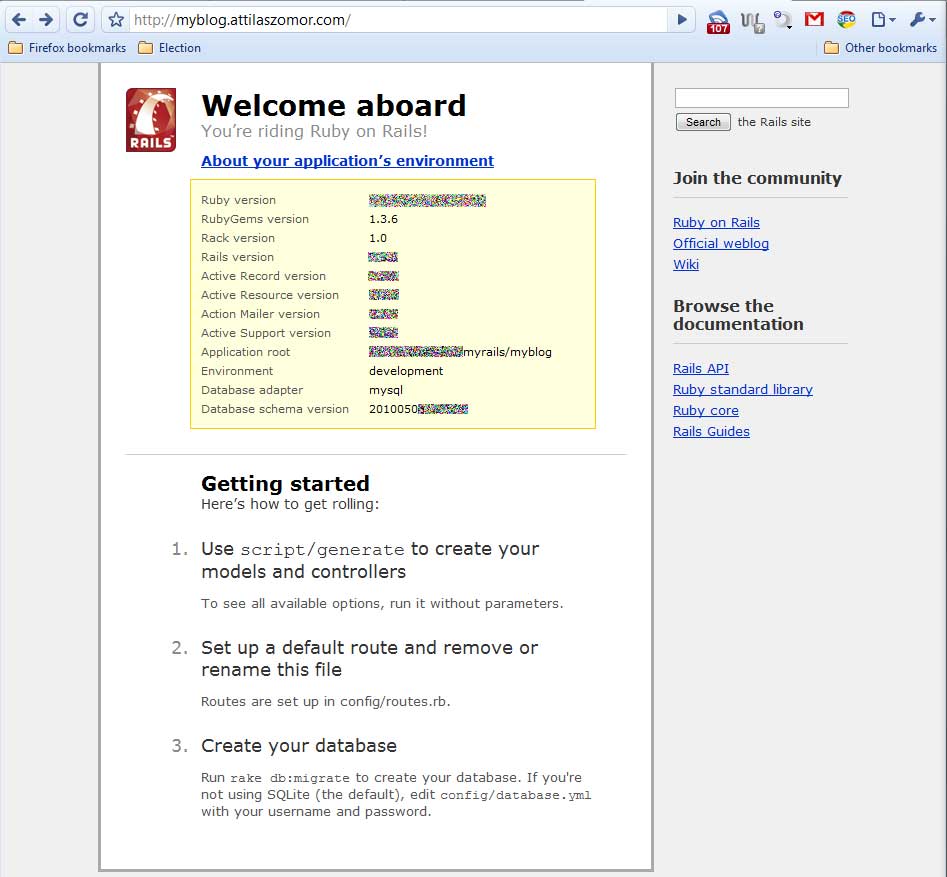Screen dimensions: 947x877
Task: Open the Election bookmarks folder
Action: (x=170, y=48)
